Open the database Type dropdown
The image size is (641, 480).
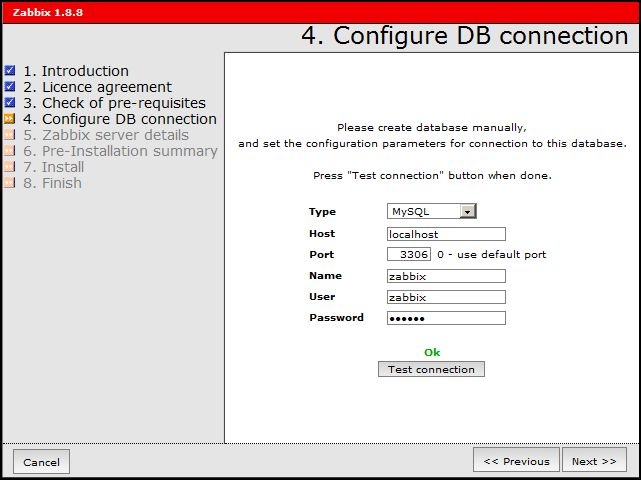point(431,212)
